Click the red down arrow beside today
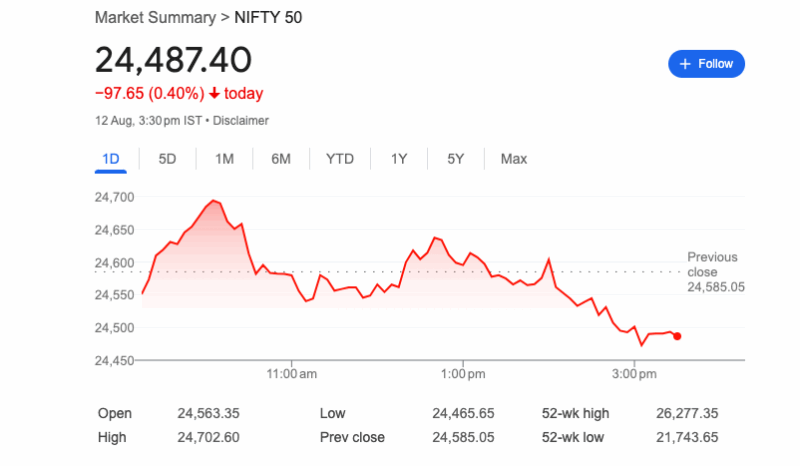 214,93
